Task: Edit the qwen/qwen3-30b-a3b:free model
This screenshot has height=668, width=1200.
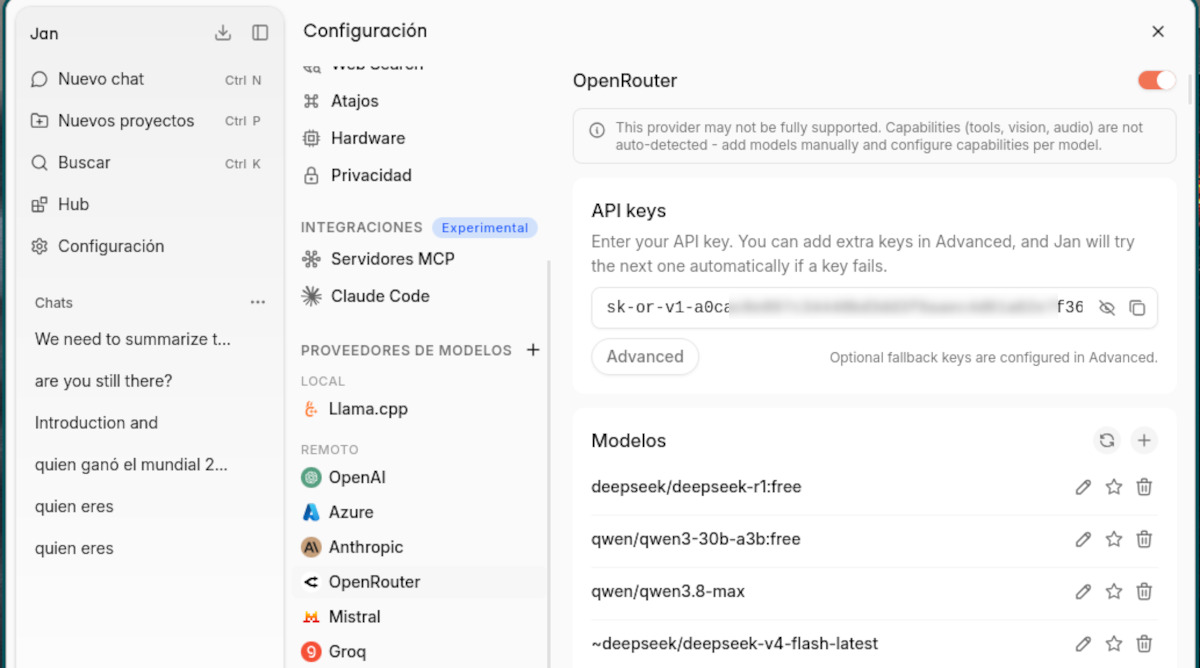Action: pos(1083,539)
